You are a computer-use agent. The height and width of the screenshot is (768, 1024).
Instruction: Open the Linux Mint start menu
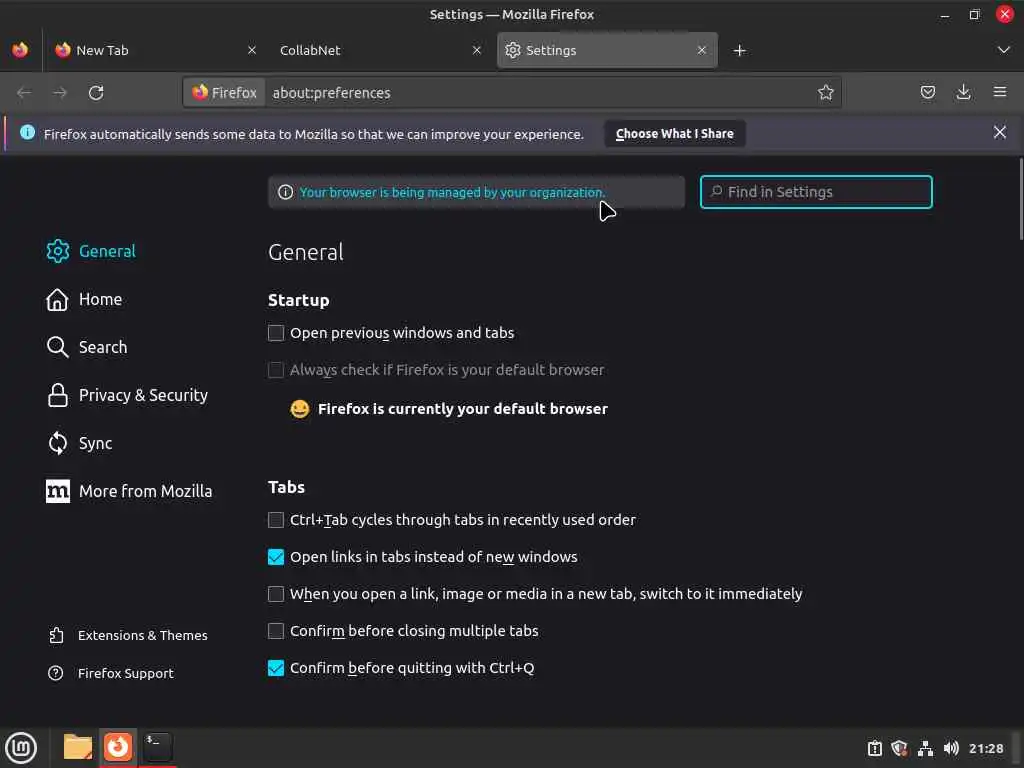pos(21,748)
